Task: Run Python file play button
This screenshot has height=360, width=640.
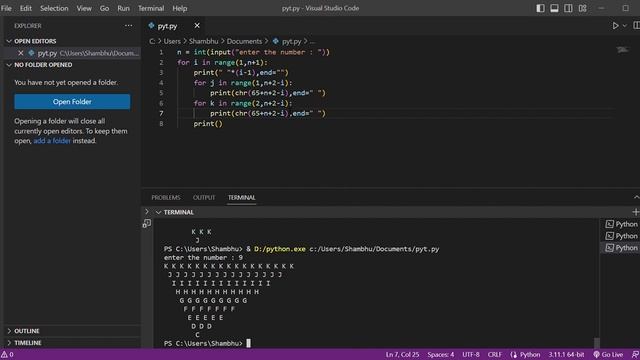Action: (x=615, y=26)
